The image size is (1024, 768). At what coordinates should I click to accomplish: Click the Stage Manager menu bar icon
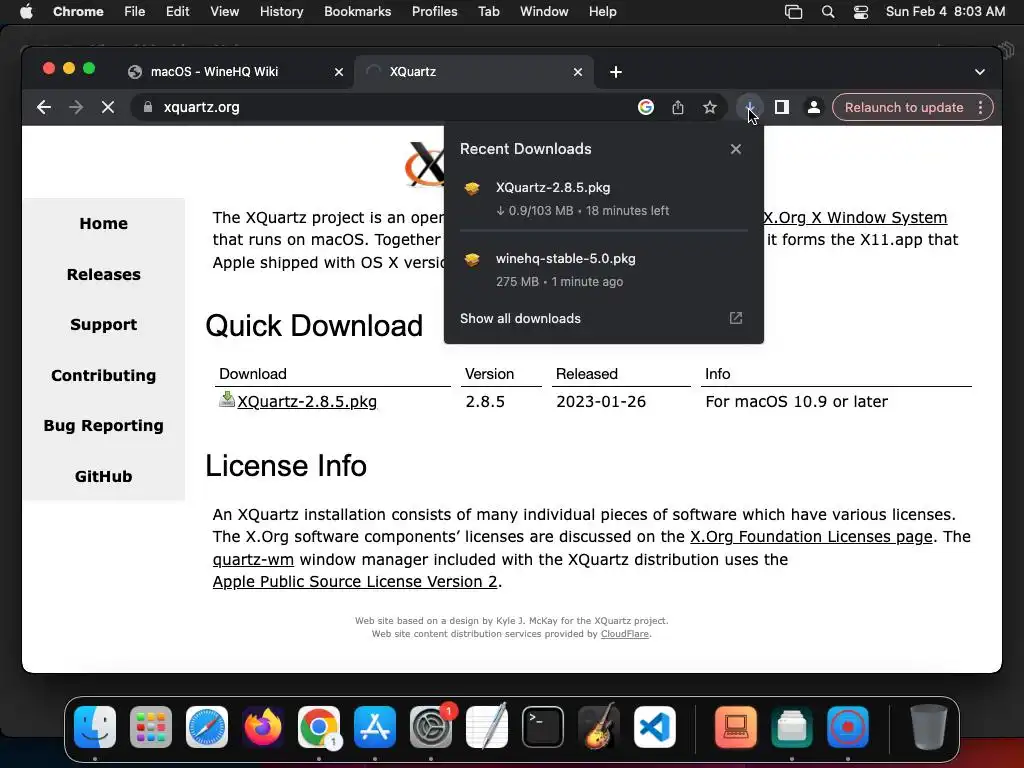(x=793, y=12)
